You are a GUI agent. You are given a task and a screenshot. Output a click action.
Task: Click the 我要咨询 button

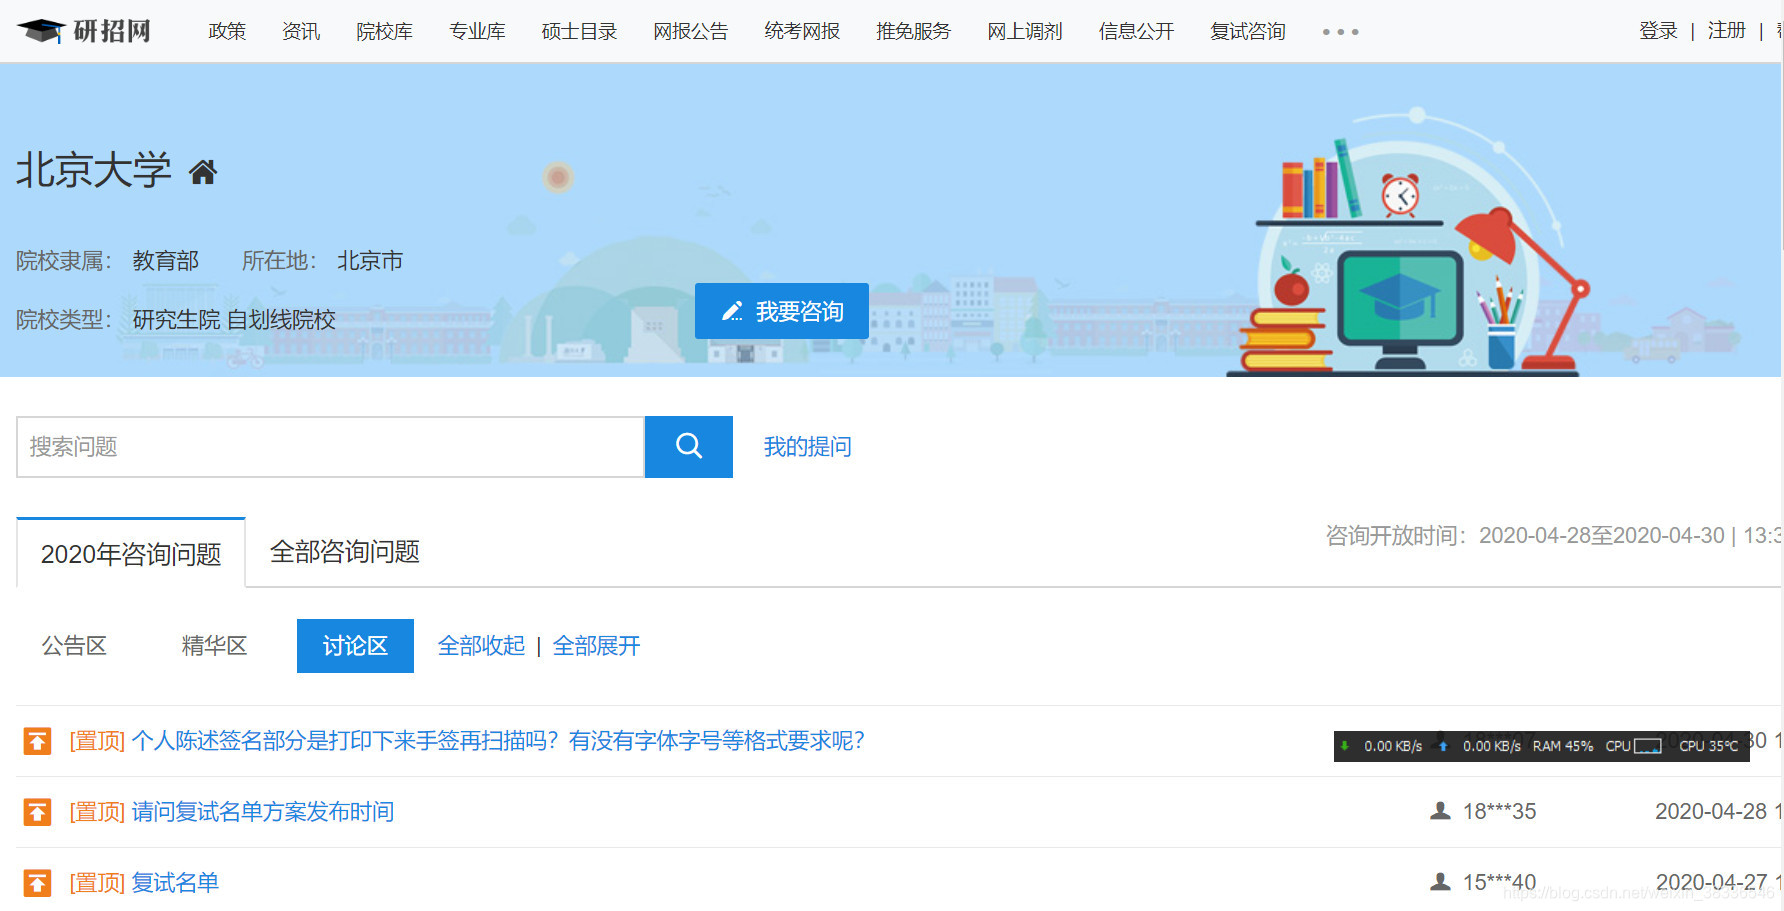[782, 311]
